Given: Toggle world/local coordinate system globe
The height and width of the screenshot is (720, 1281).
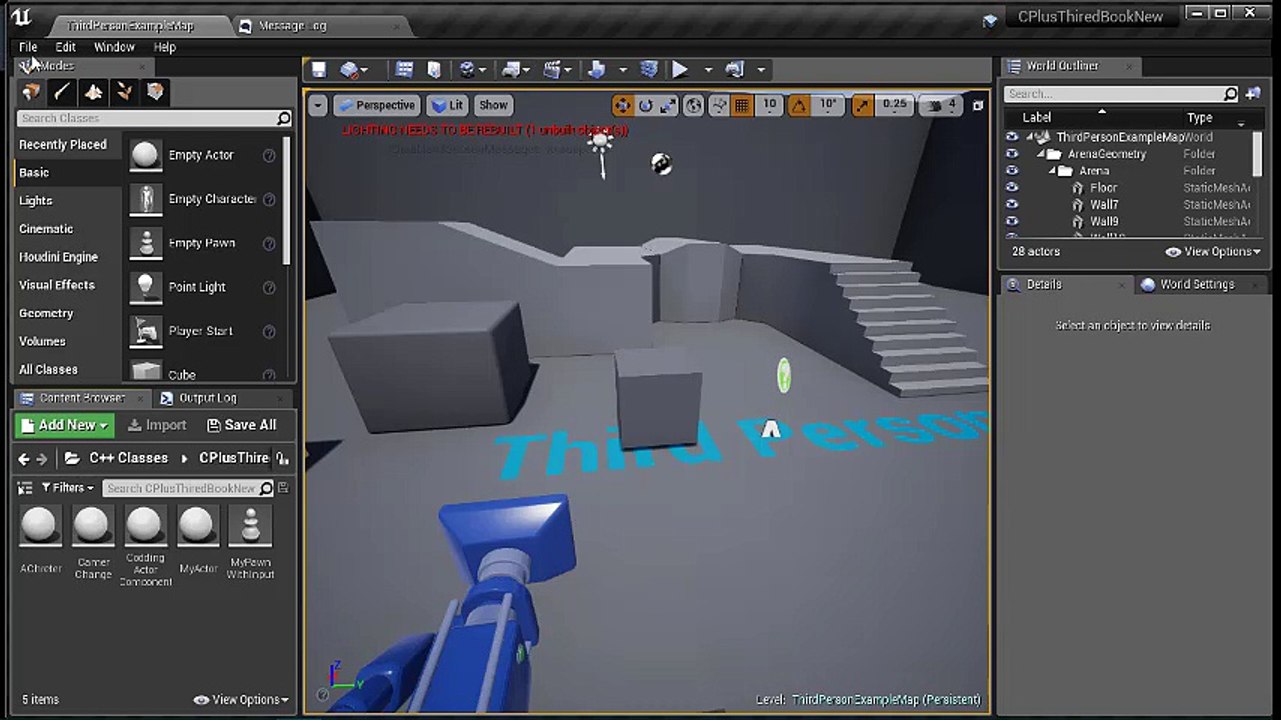Looking at the screenshot, I should pyautogui.click(x=695, y=105).
